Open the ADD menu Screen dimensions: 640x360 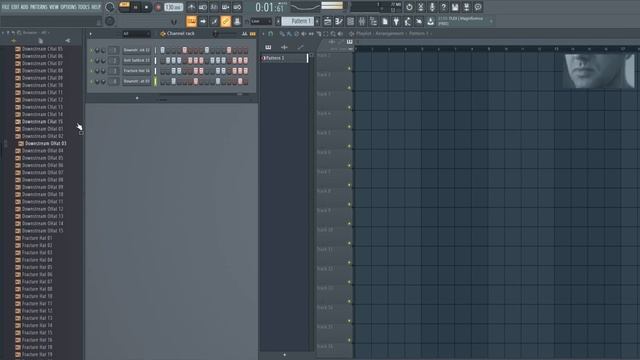point(24,7)
